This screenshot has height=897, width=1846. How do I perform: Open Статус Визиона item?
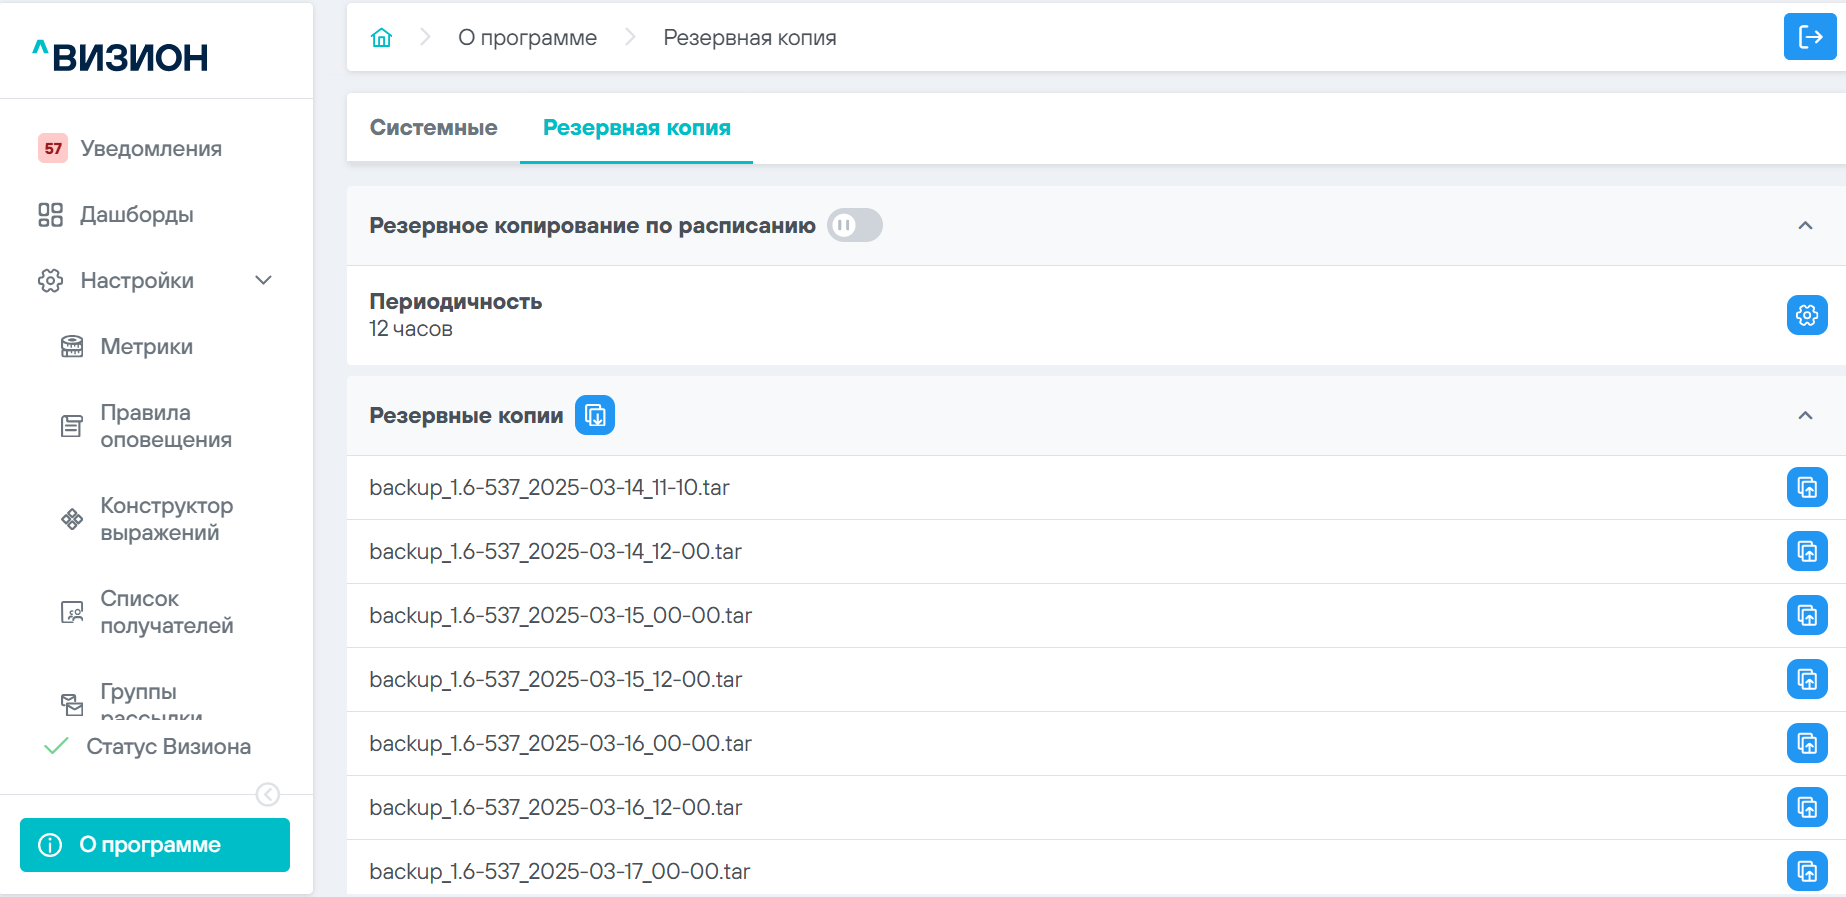coord(168,746)
